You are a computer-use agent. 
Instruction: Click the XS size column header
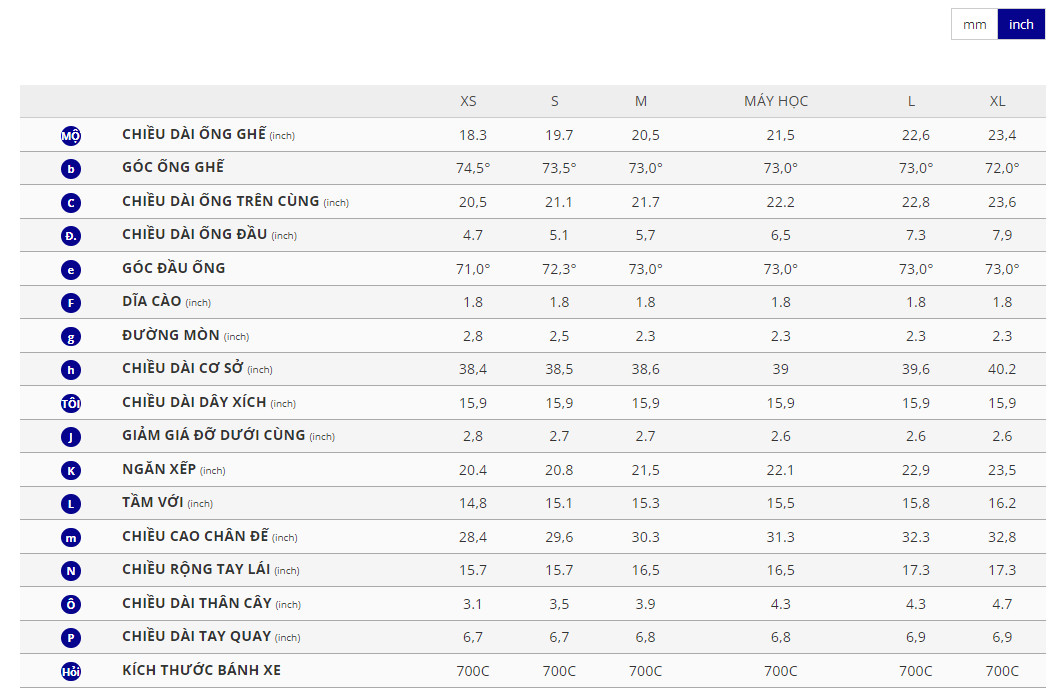[x=468, y=101]
